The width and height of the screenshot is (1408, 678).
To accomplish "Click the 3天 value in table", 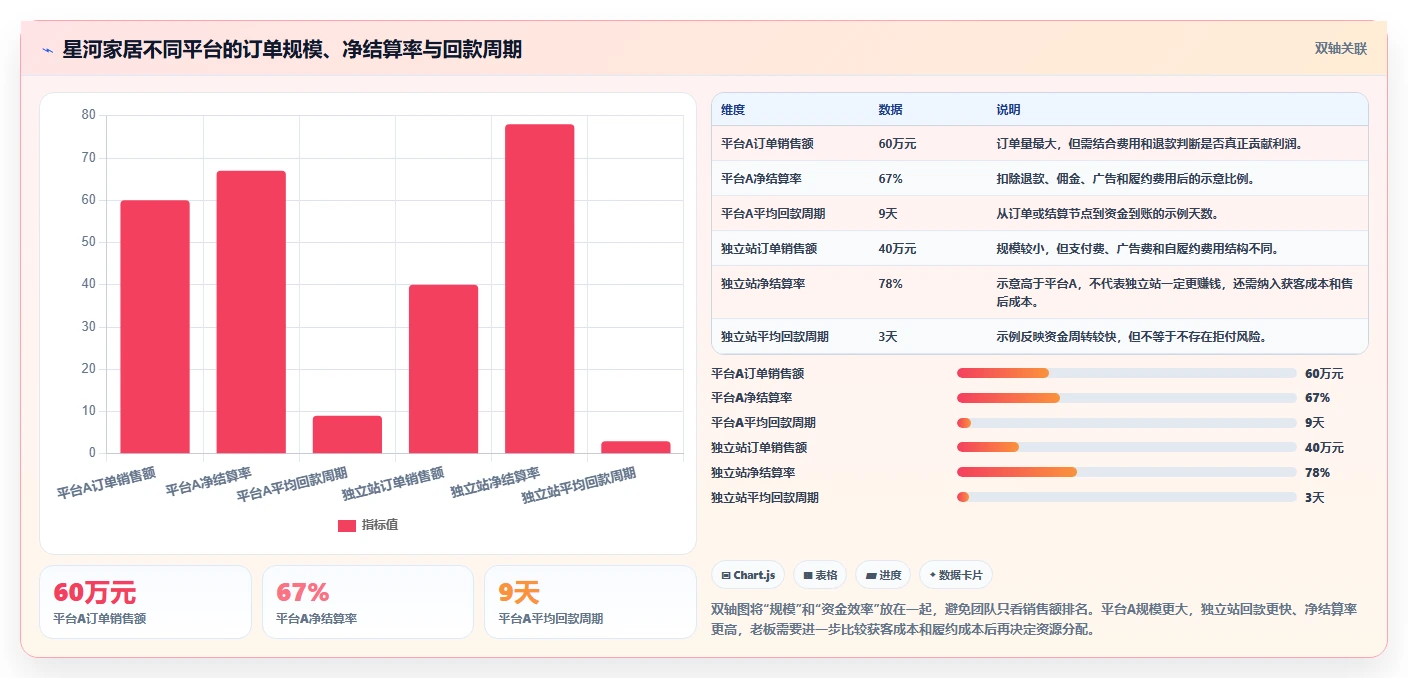I will click(x=888, y=337).
